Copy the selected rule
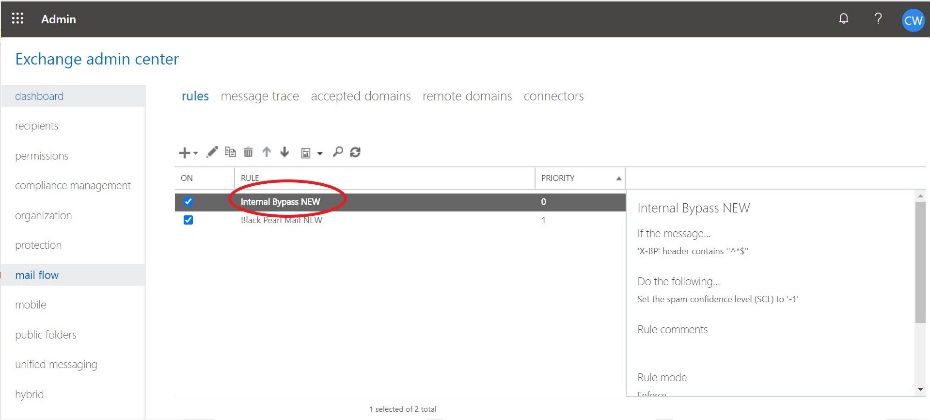The height and width of the screenshot is (420, 930). click(230, 152)
